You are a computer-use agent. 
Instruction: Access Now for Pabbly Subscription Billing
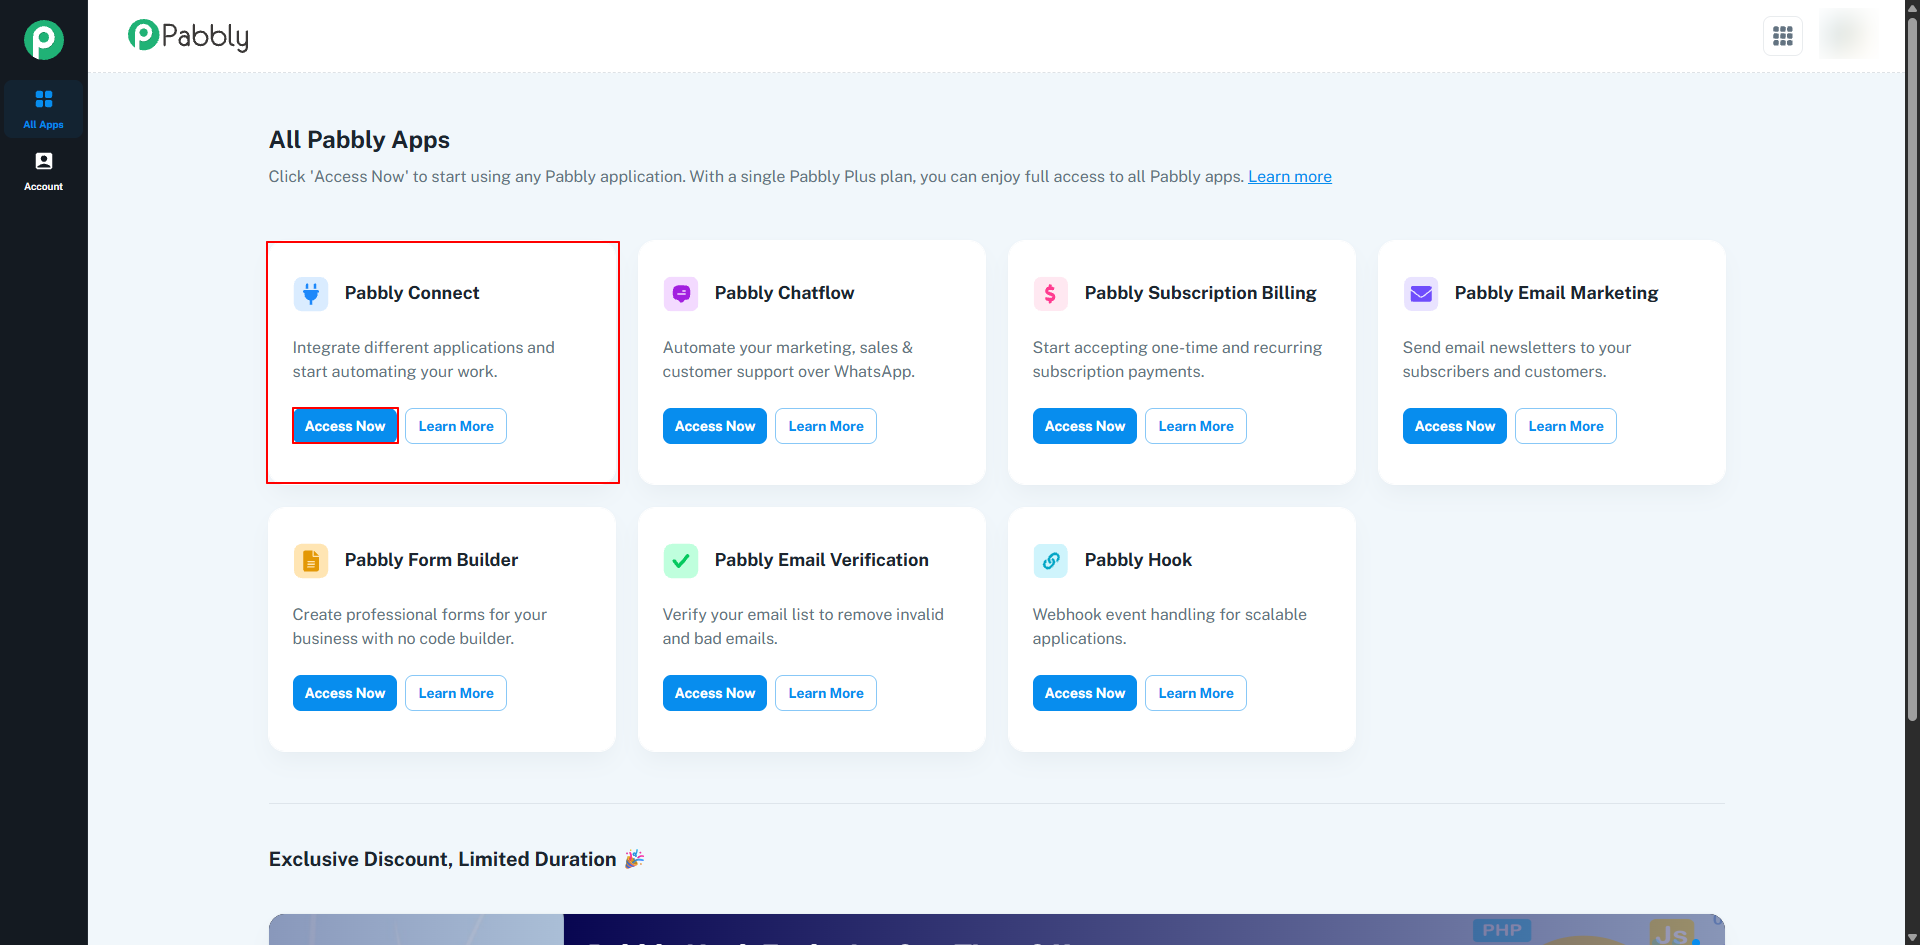1085,426
